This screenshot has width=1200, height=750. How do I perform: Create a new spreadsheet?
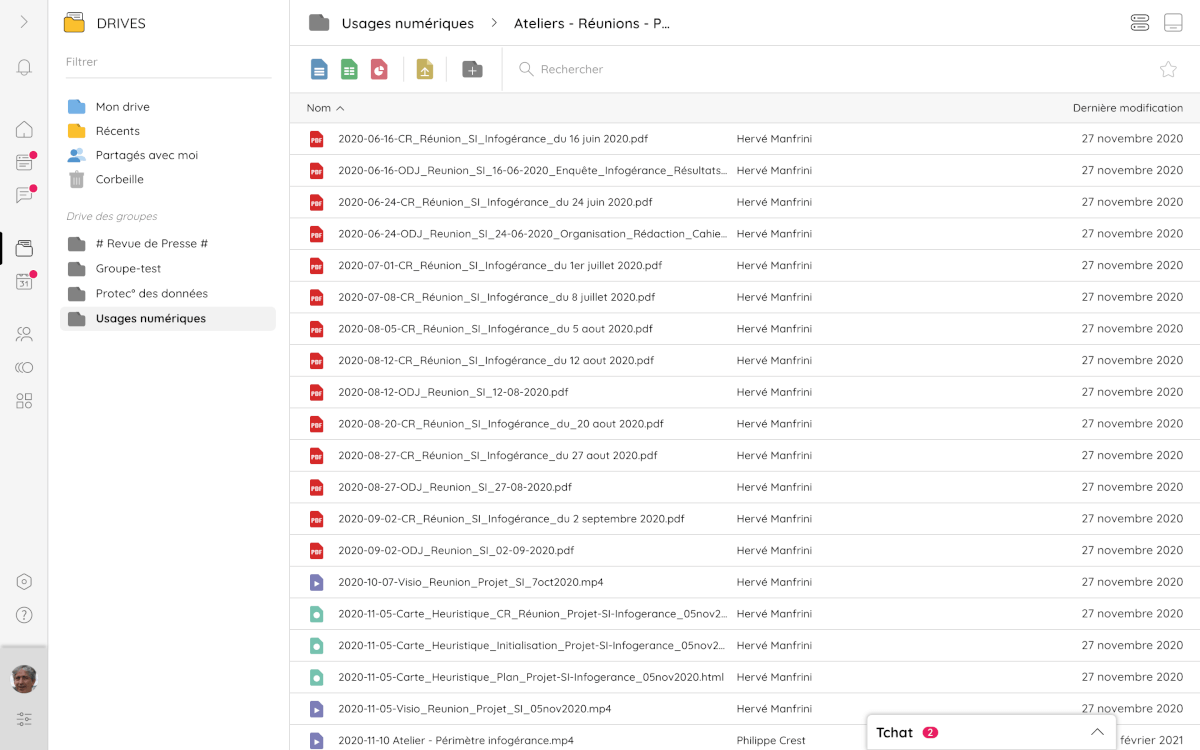click(x=349, y=69)
